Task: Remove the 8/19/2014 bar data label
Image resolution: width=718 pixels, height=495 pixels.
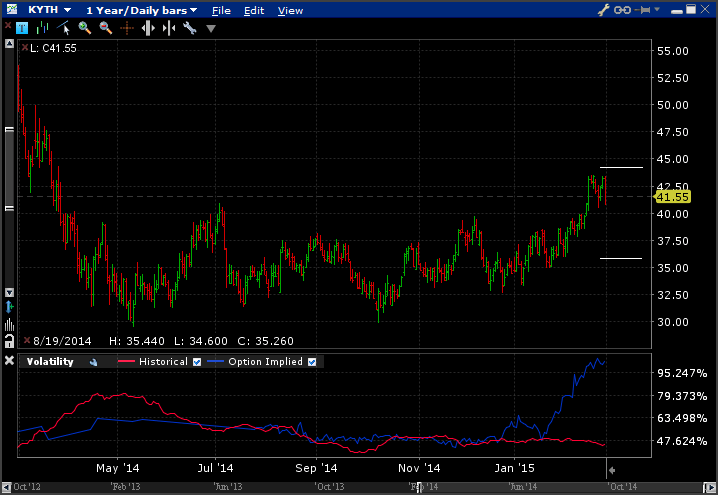Action: 27,340
